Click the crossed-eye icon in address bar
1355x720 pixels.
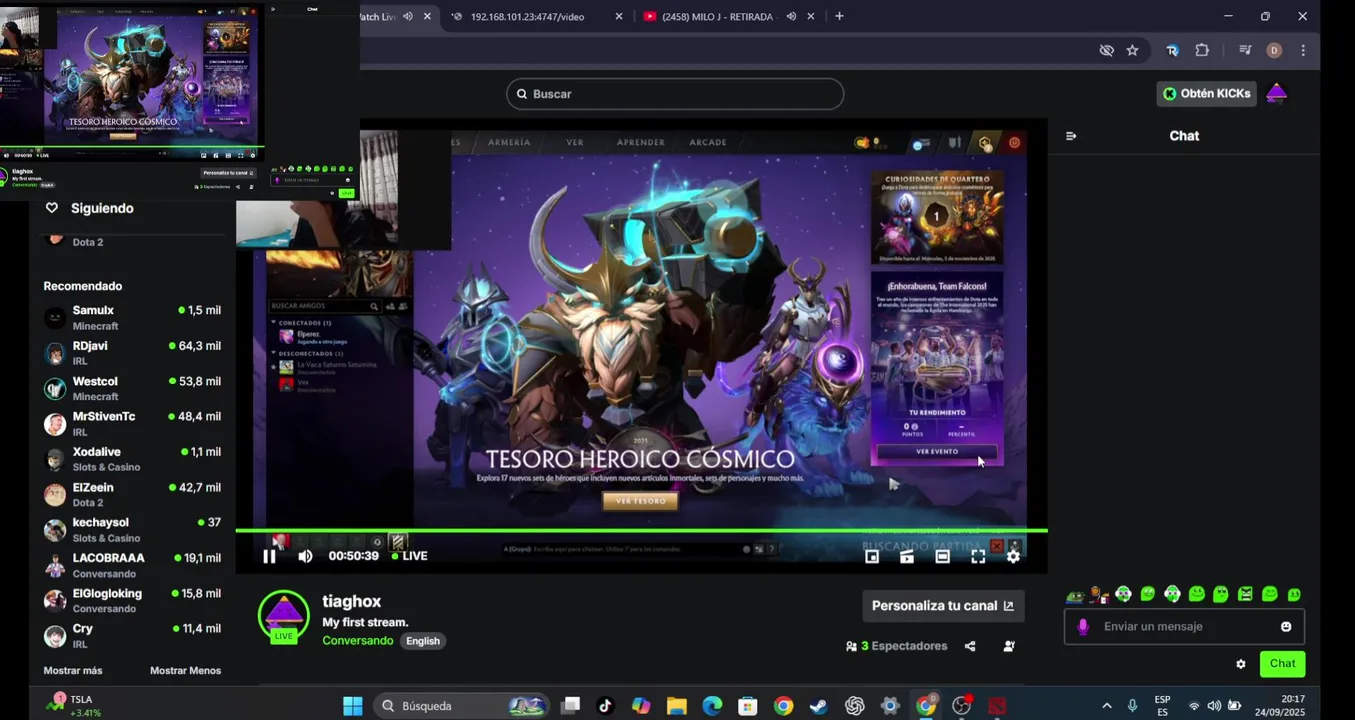[x=1106, y=50]
